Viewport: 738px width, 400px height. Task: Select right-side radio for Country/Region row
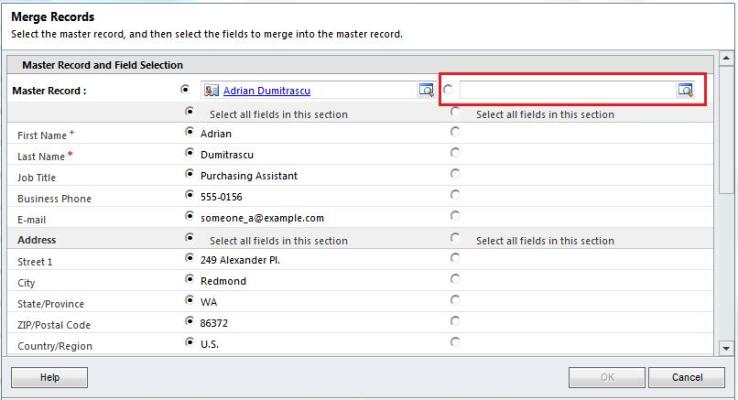pos(455,342)
